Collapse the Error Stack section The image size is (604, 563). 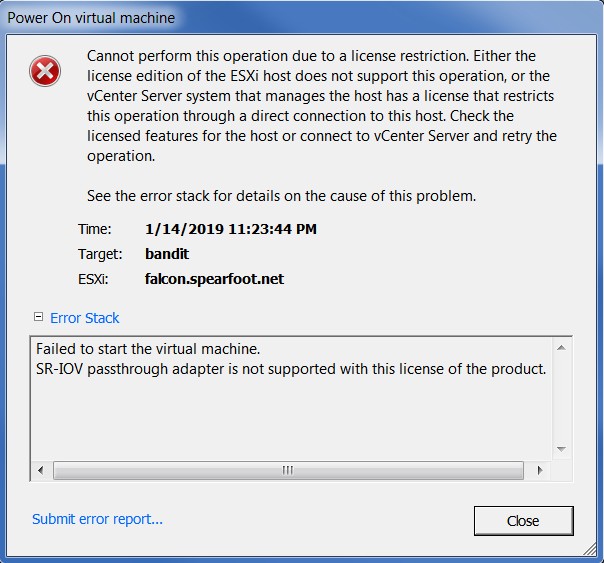(38, 317)
